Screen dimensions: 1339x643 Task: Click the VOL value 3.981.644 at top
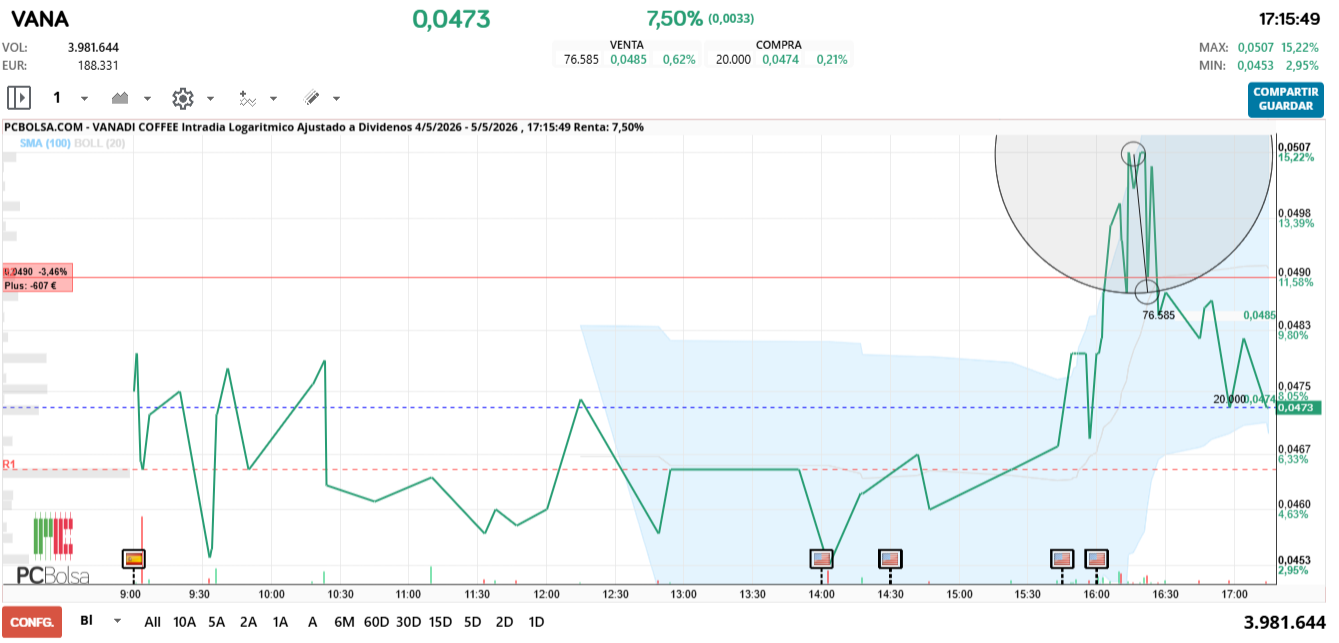(93, 47)
